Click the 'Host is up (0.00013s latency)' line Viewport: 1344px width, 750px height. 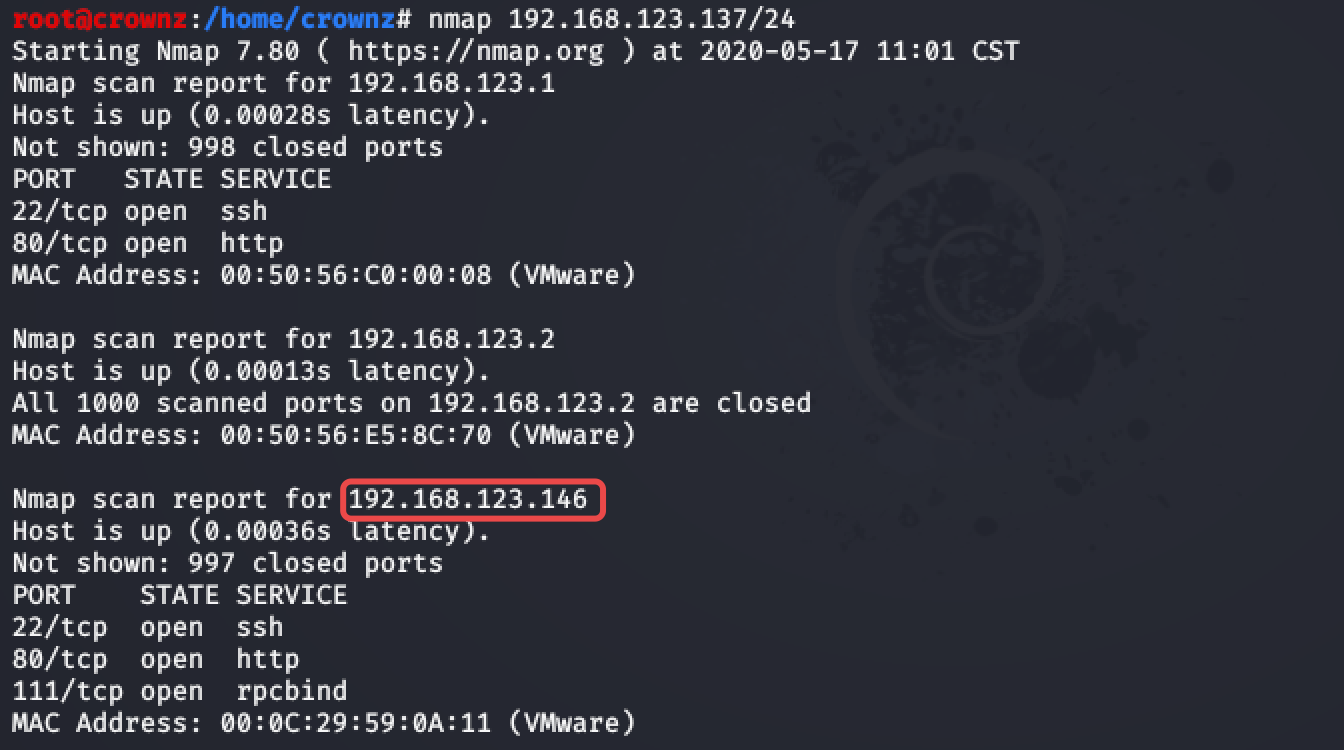252,371
